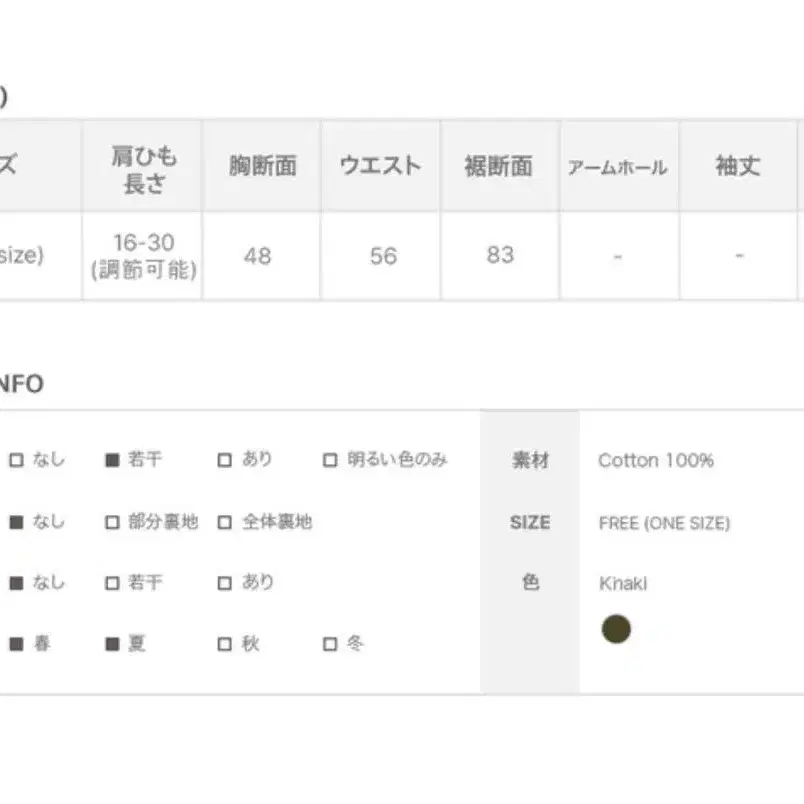Tick the empty 若干 checkbox
Viewport: 804px width, 804px height.
(x=112, y=583)
